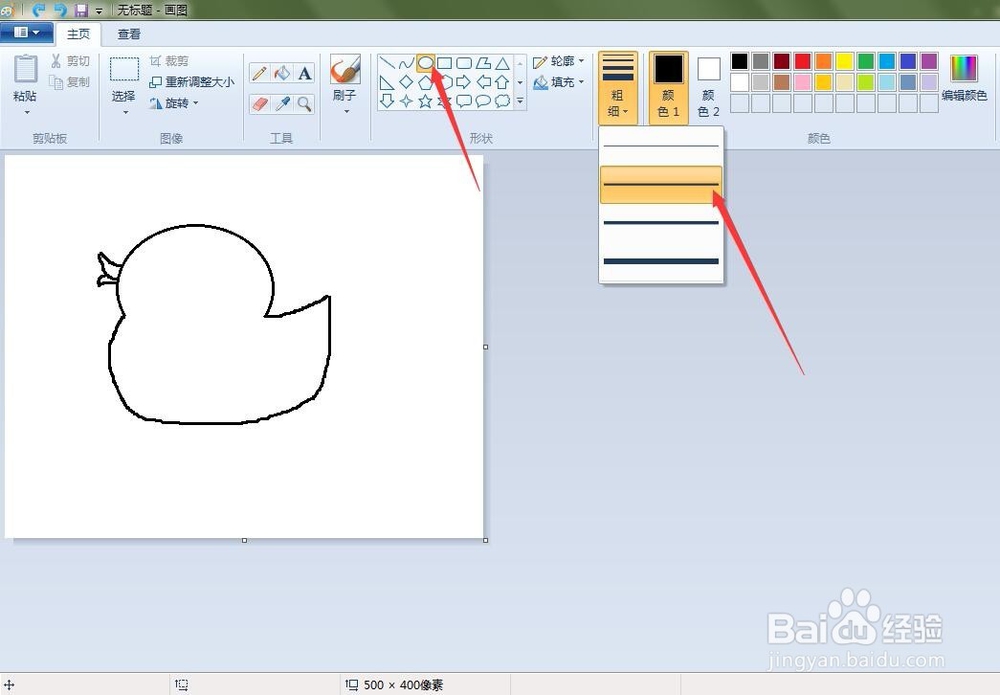
Task: Select the Rounded rectangular callout shape
Action: point(464,101)
